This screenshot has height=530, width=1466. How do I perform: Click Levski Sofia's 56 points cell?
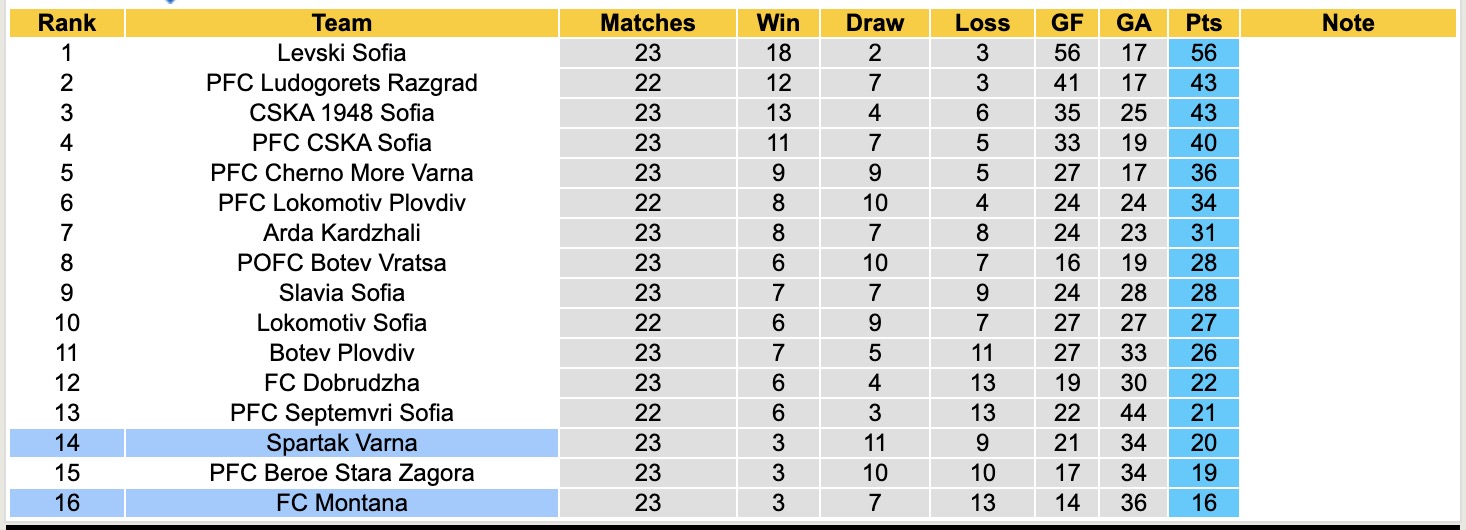[1203, 53]
